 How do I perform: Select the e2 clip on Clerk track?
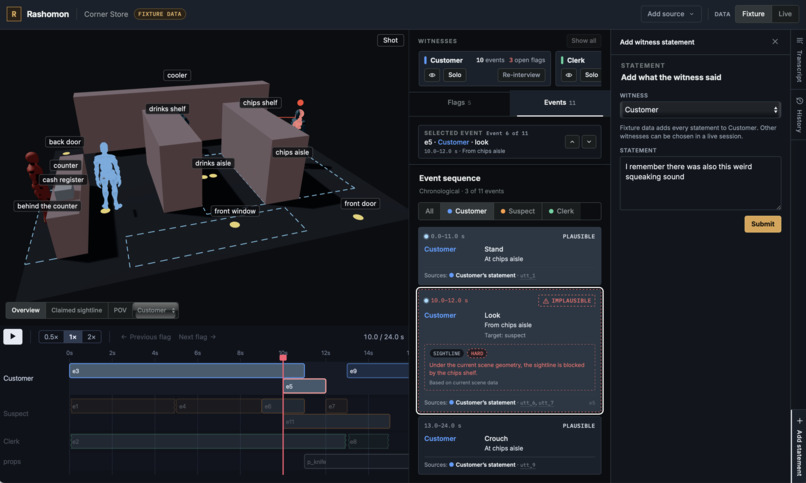208,441
